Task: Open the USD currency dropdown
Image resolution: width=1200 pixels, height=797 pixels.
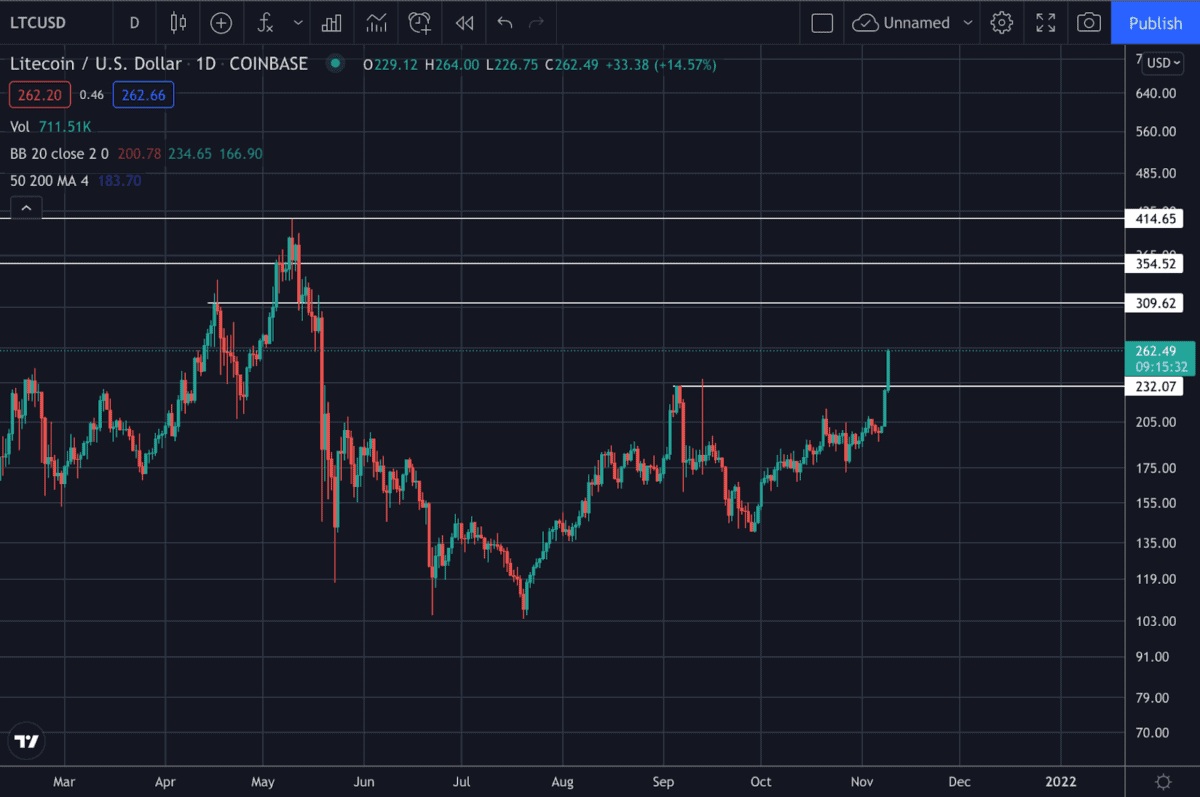Action: click(x=1163, y=62)
